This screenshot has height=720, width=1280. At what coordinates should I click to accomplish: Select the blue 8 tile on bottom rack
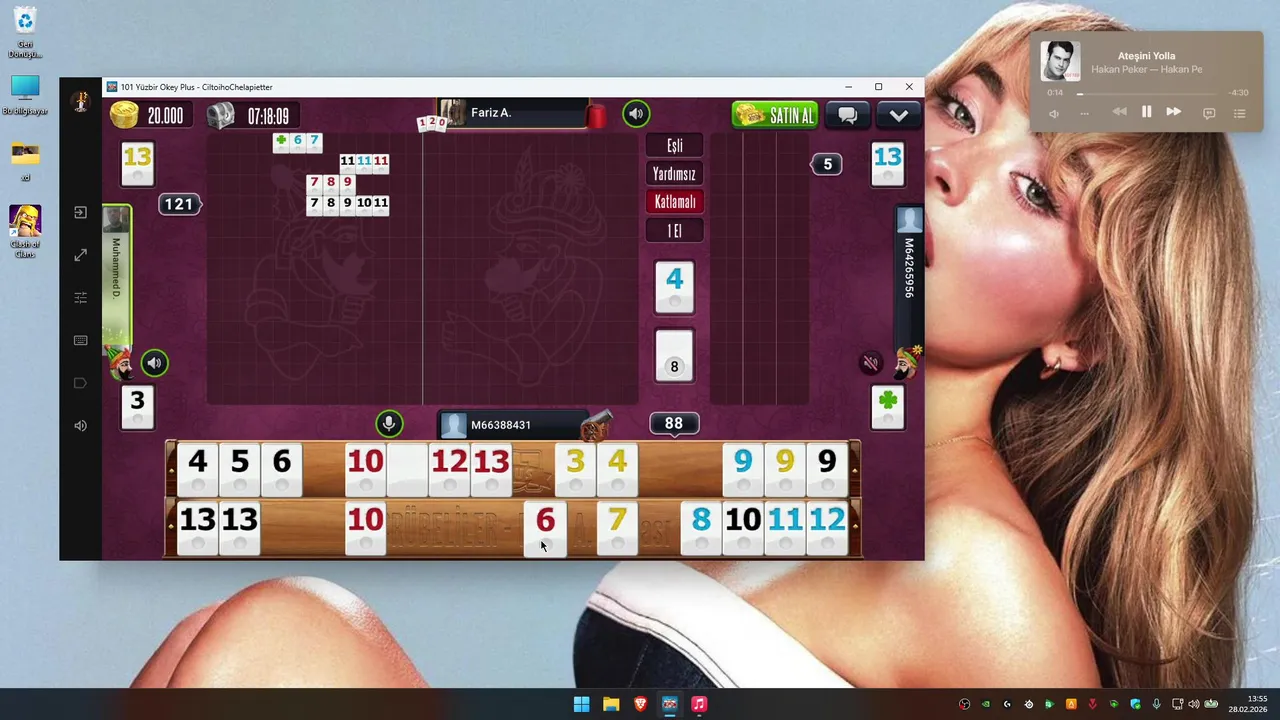pyautogui.click(x=701, y=528)
